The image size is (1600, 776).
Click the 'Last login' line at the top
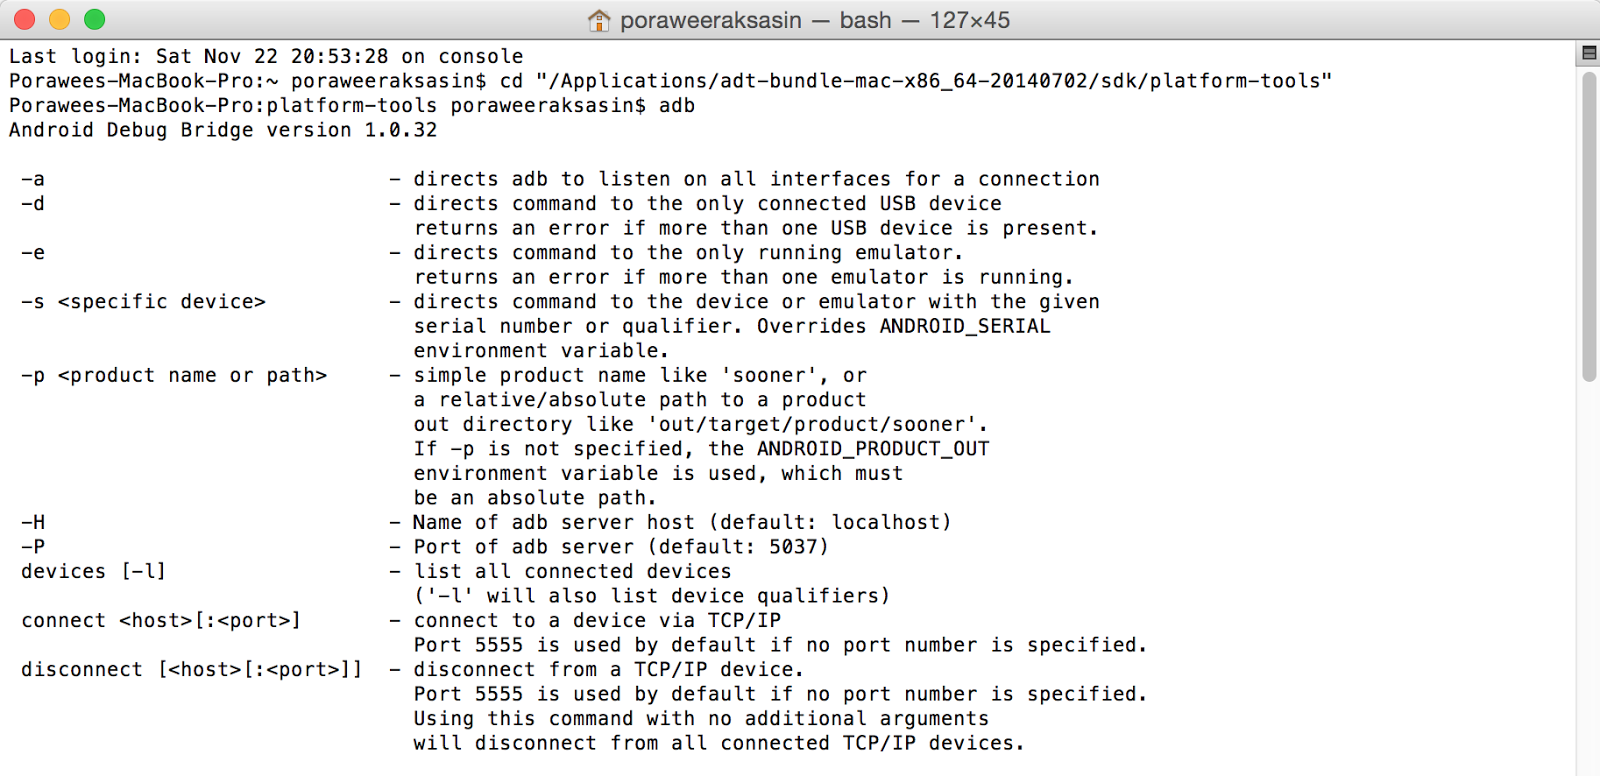click(x=266, y=57)
